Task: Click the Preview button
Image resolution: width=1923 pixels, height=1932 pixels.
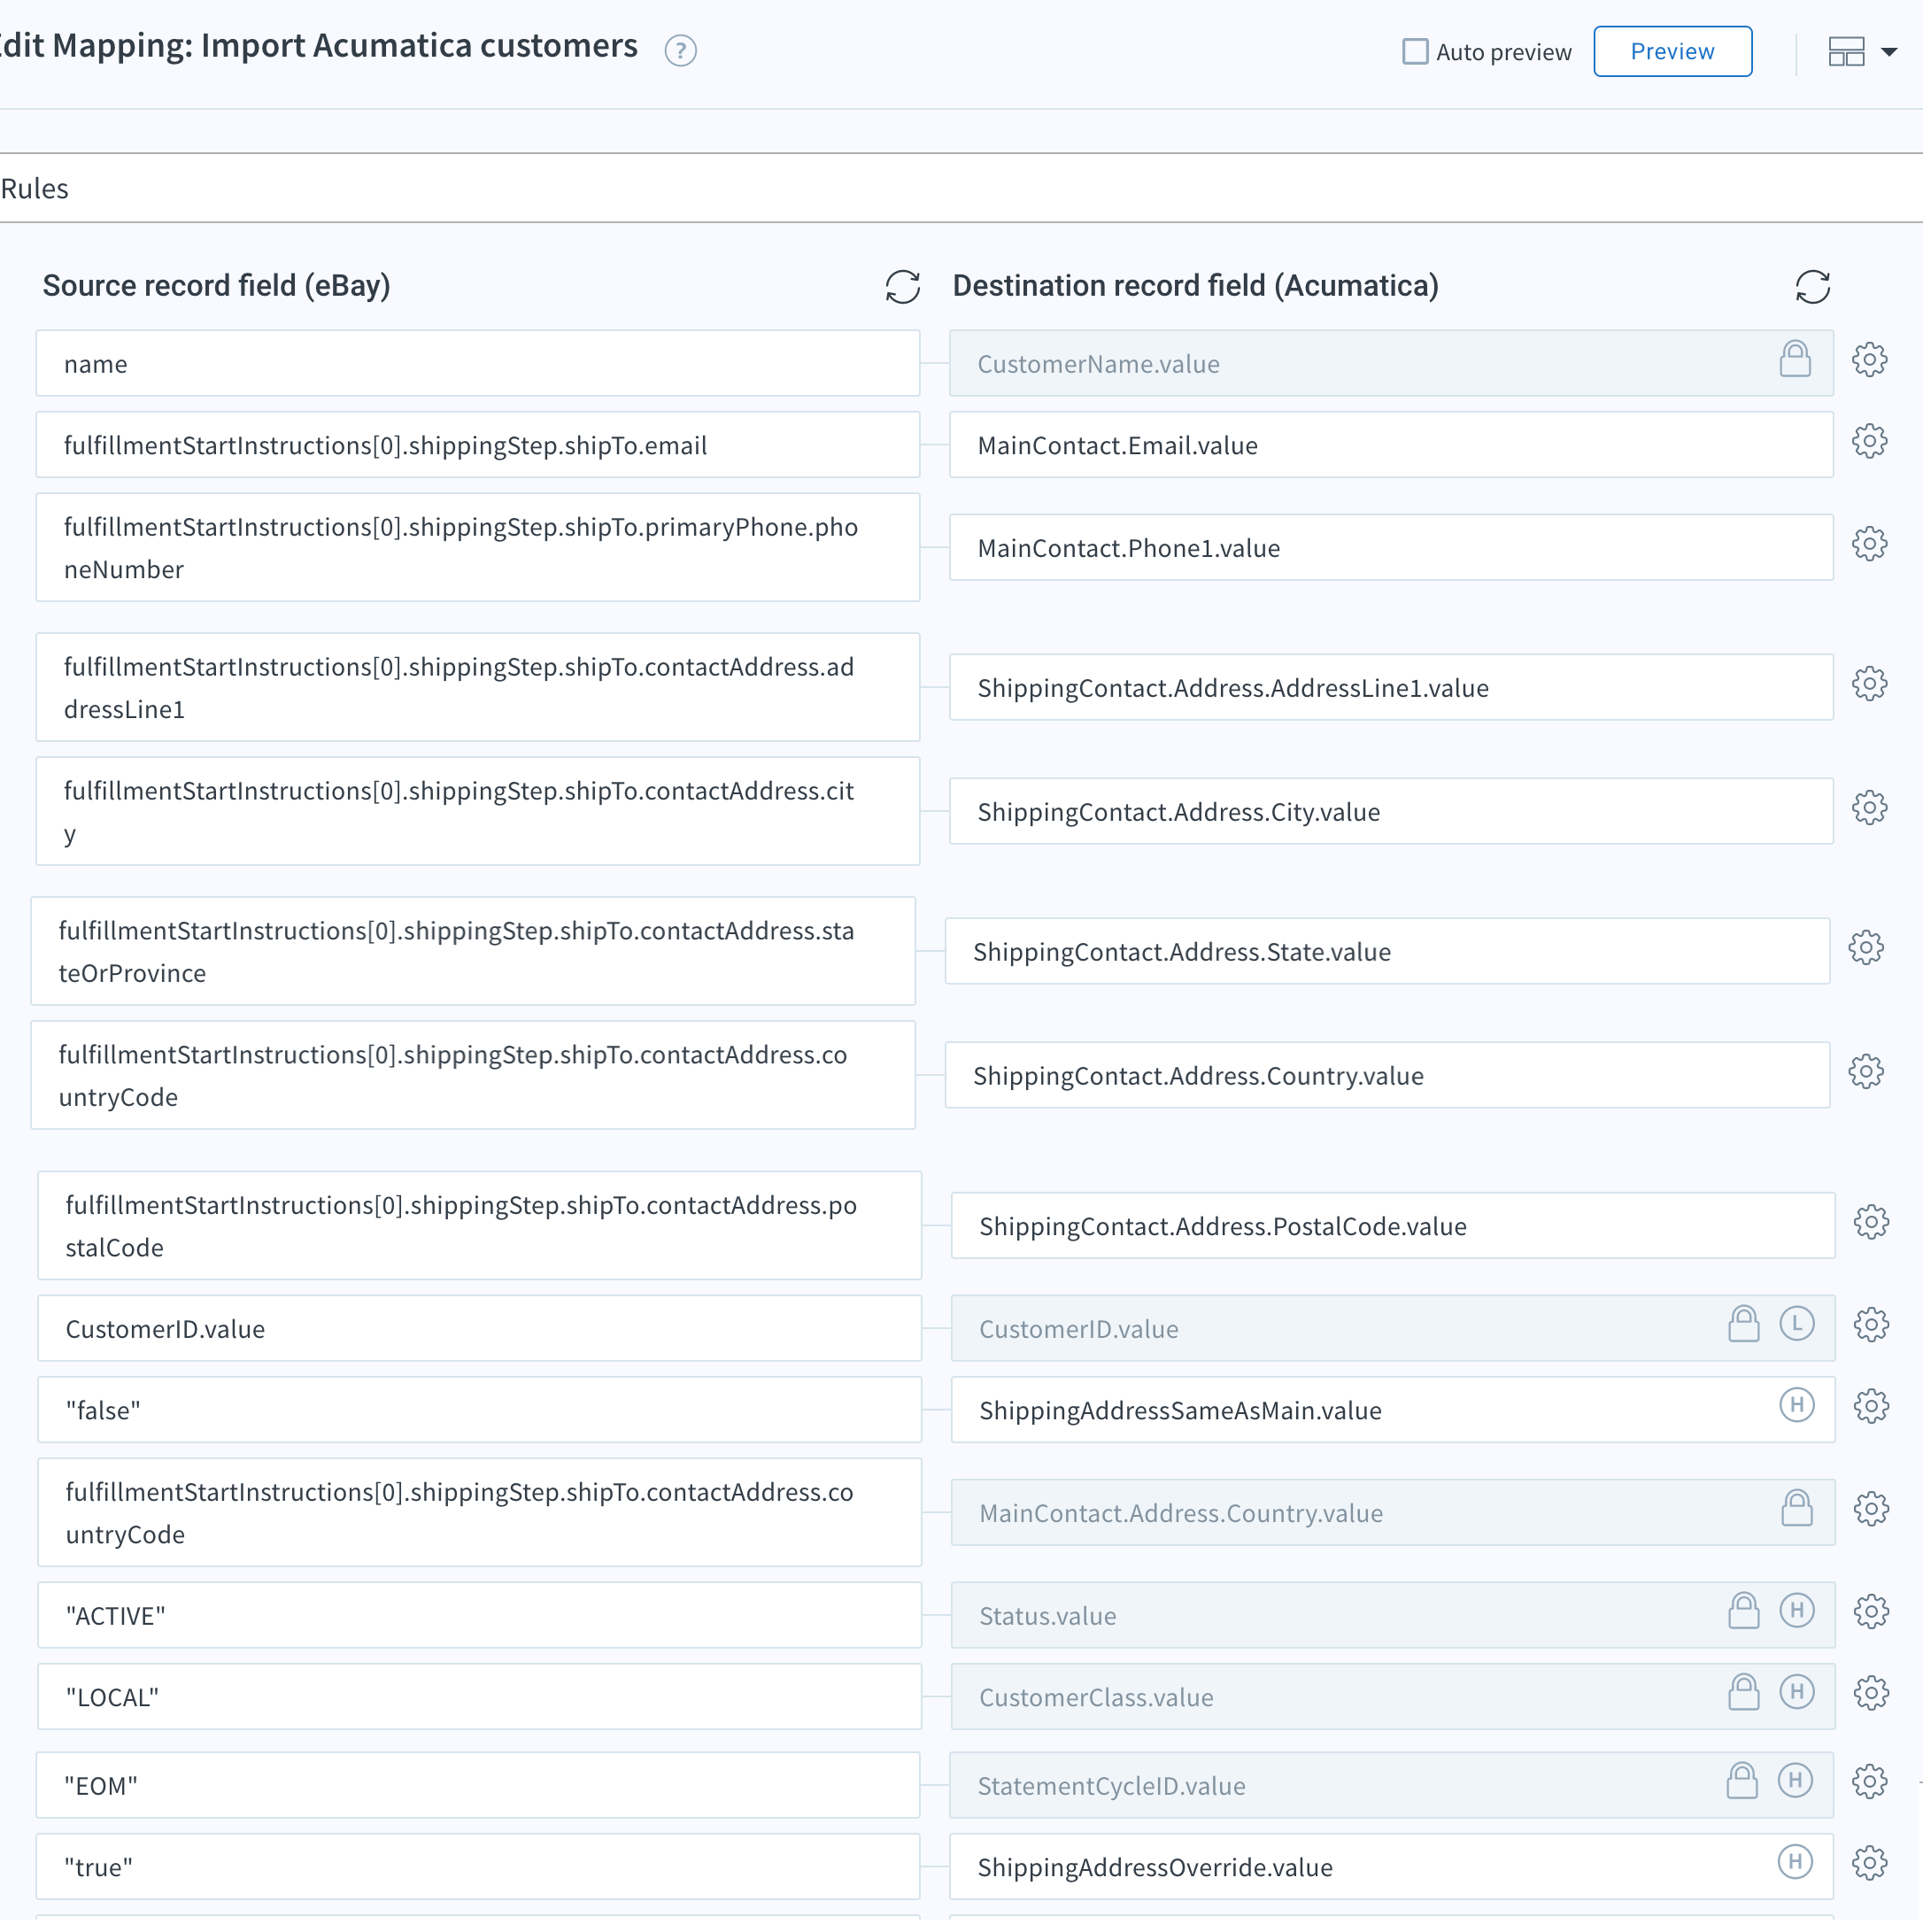Action: [x=1672, y=51]
